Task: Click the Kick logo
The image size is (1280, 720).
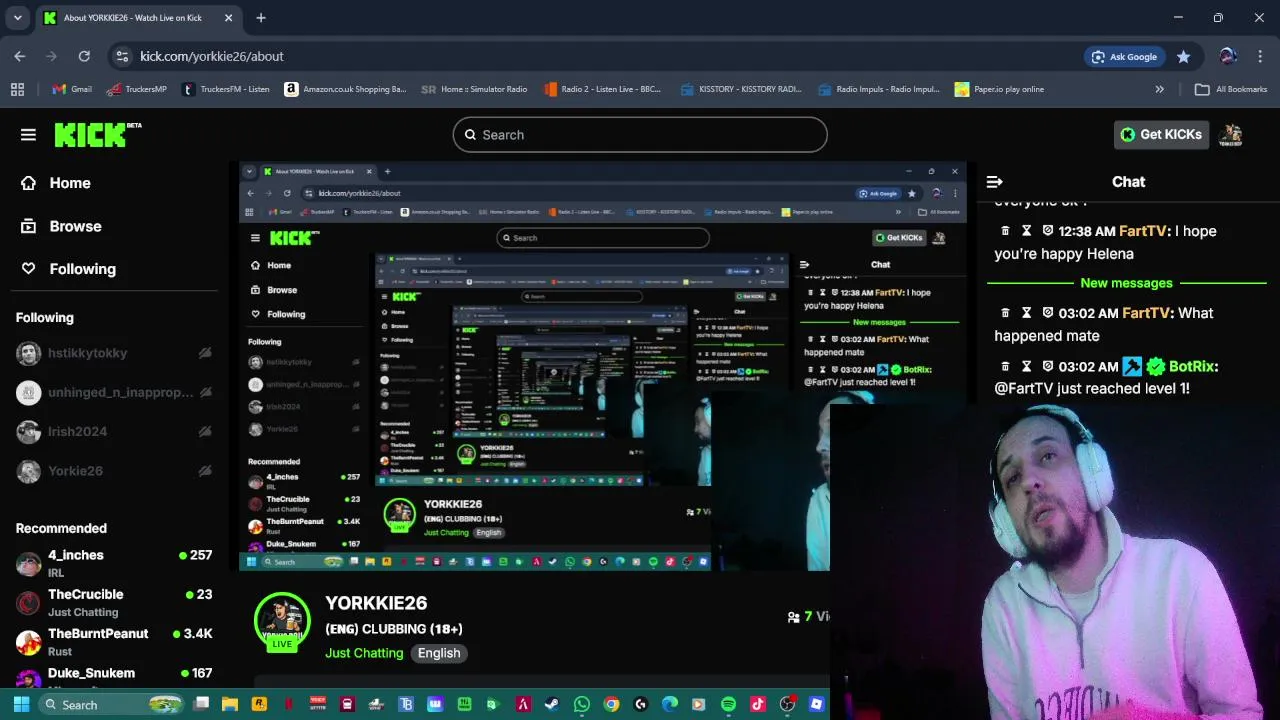Action: (97, 134)
